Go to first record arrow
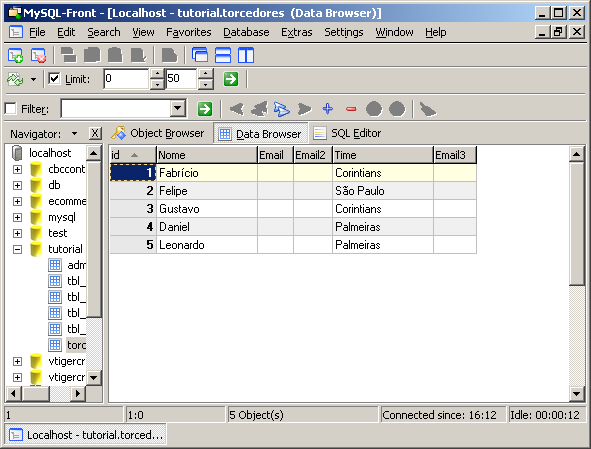The width and height of the screenshot is (591, 449). tap(237, 109)
